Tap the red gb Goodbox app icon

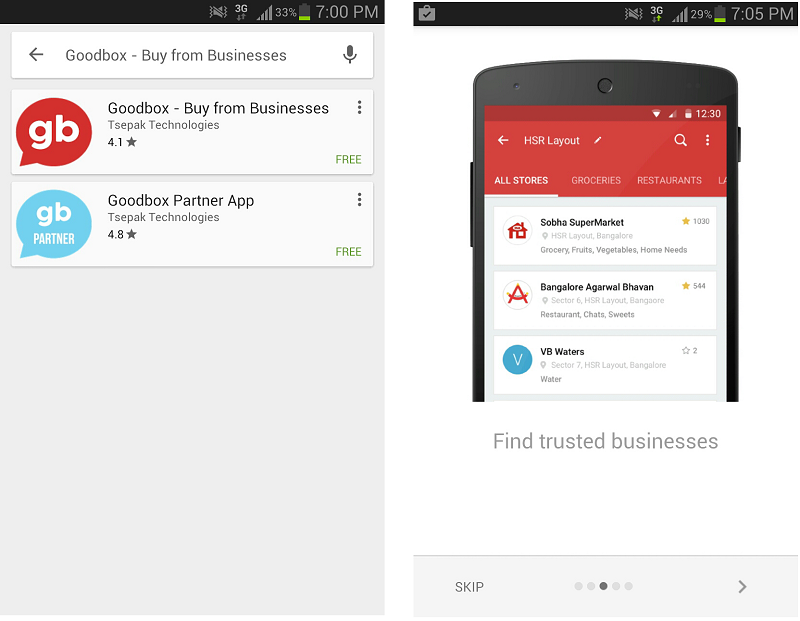[x=54, y=132]
